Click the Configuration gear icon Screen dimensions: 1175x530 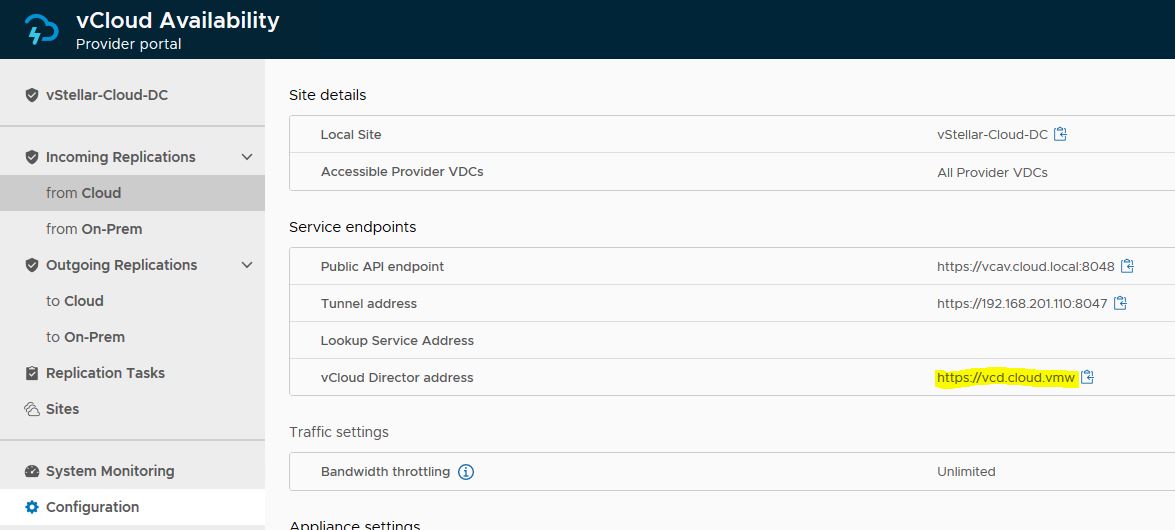32,507
